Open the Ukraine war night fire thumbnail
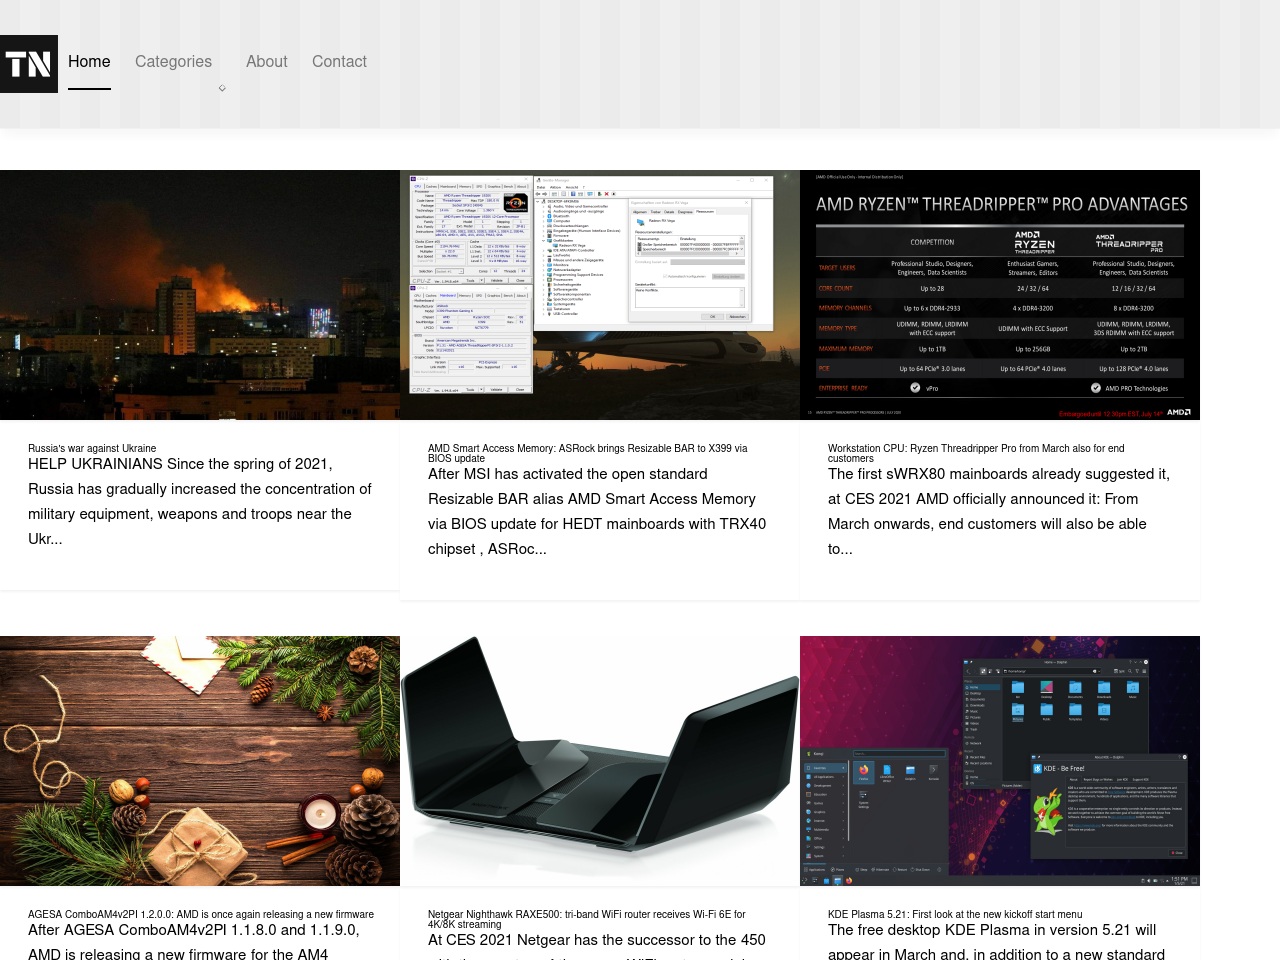The image size is (1280, 960). pyautogui.click(x=200, y=295)
